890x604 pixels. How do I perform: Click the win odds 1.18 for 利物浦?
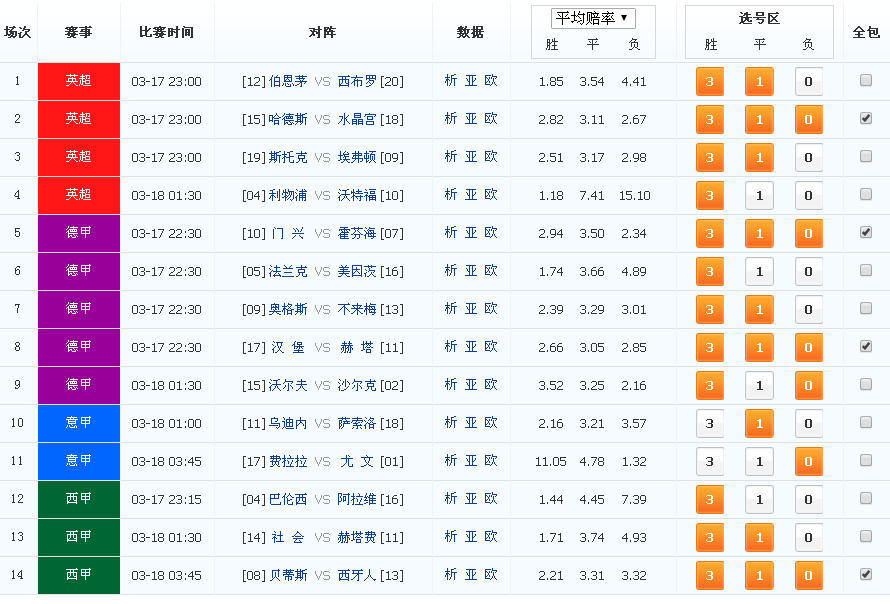(551, 196)
